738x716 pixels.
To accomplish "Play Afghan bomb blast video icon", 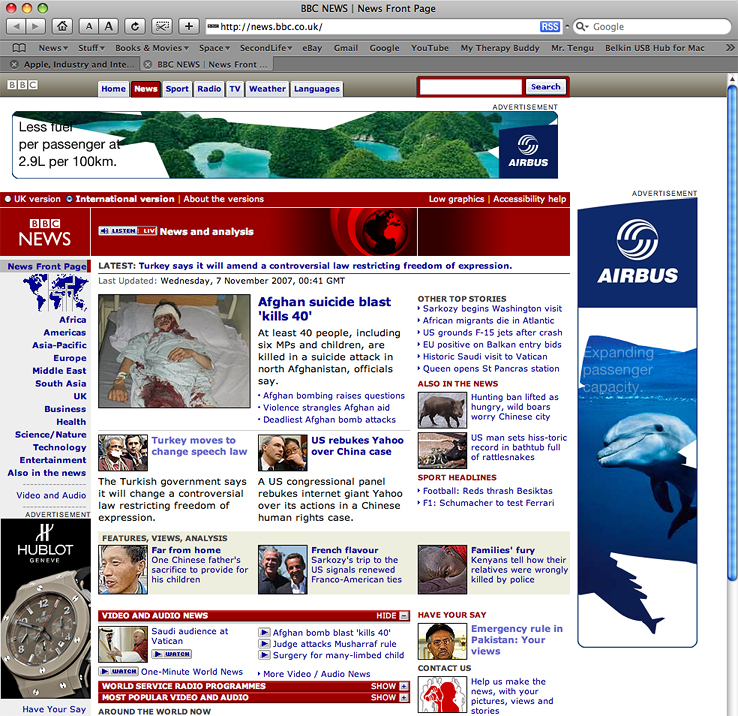I will click(265, 632).
